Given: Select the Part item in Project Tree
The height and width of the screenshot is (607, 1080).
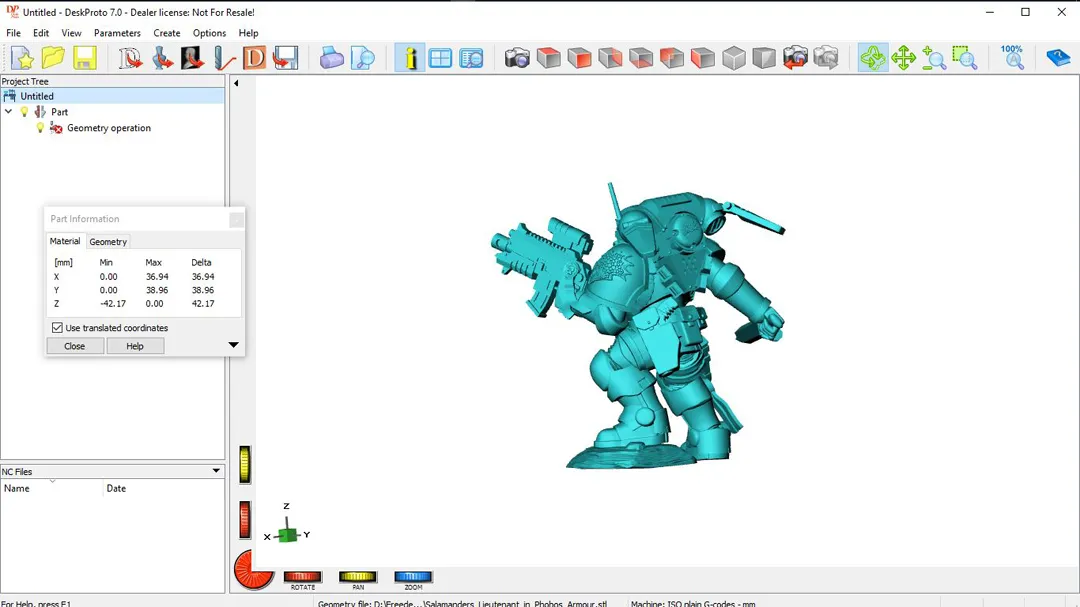Looking at the screenshot, I should tap(59, 112).
